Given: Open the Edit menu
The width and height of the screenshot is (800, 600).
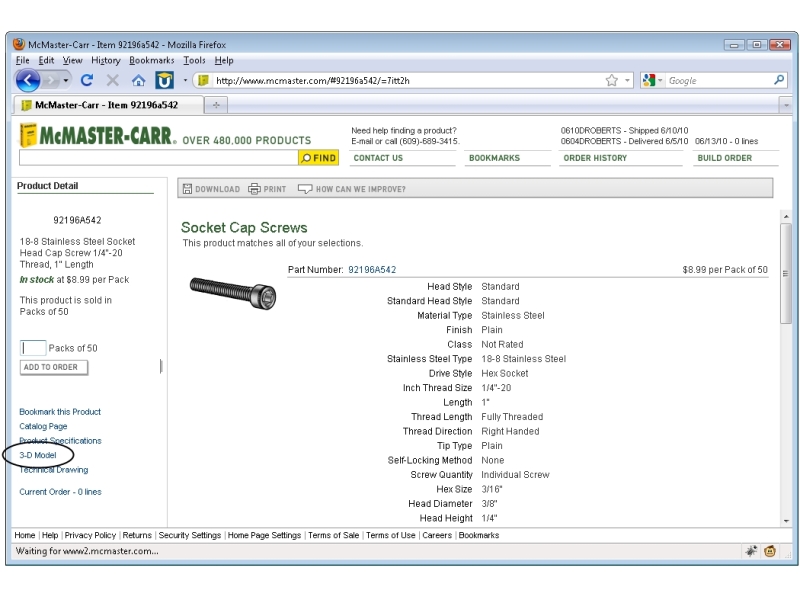Looking at the screenshot, I should tap(46, 60).
